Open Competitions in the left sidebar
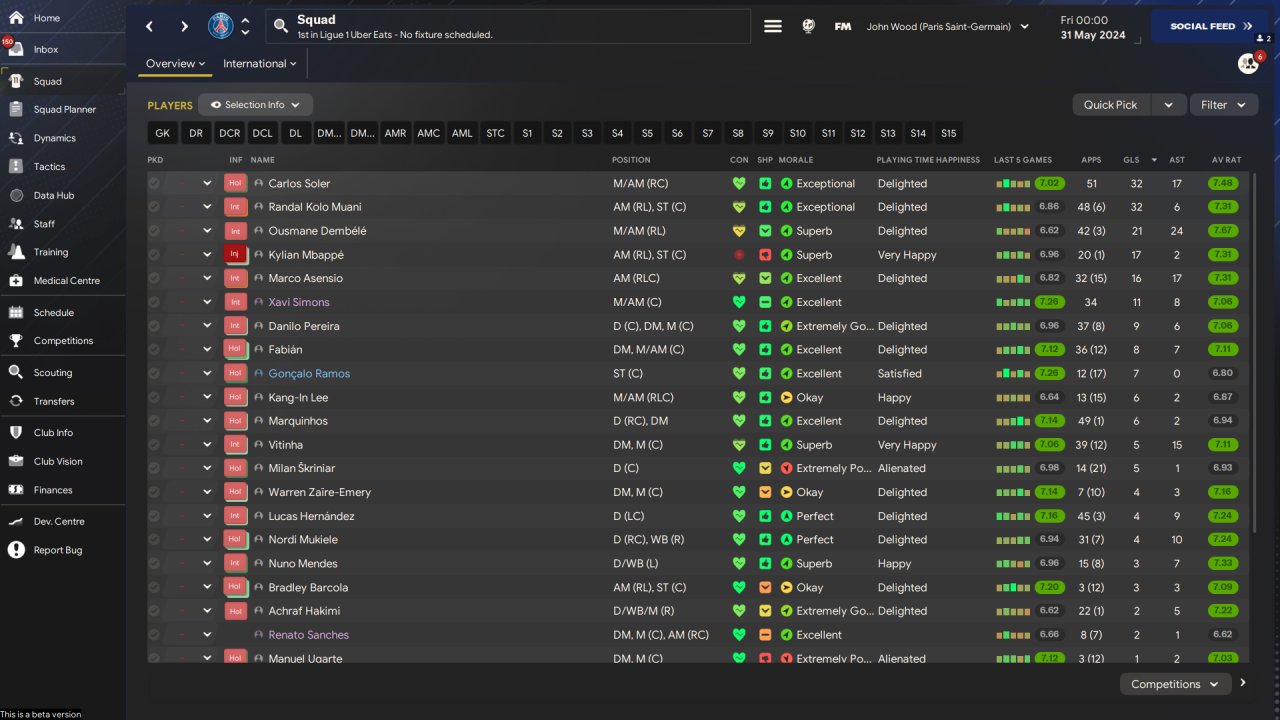Image resolution: width=1280 pixels, height=720 pixels. click(62, 341)
